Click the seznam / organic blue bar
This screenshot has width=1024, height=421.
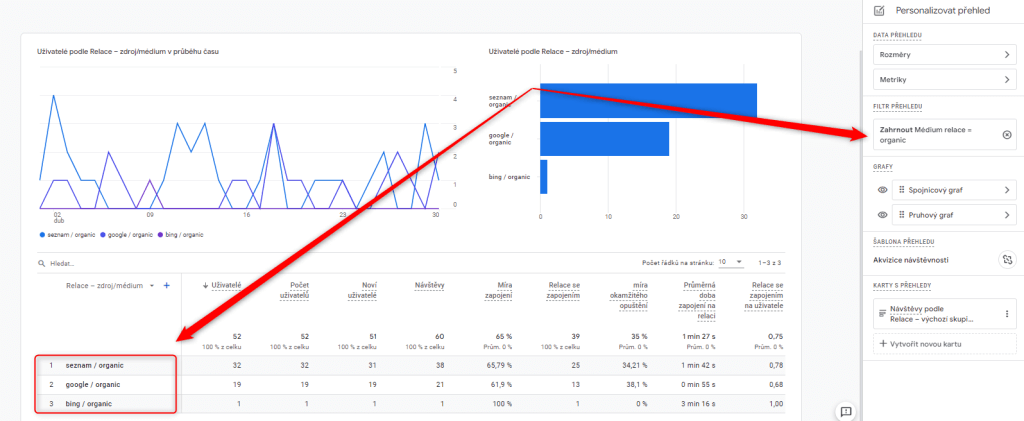[648, 100]
